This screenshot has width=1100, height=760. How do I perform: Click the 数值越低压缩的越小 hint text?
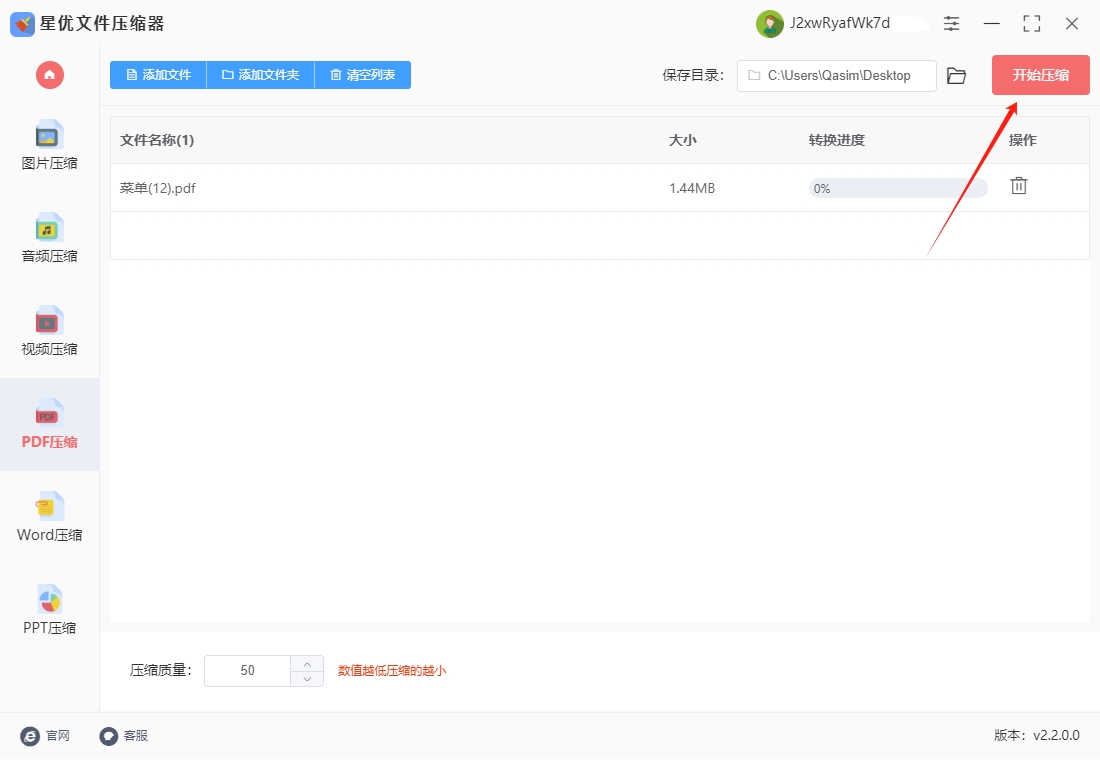[392, 671]
